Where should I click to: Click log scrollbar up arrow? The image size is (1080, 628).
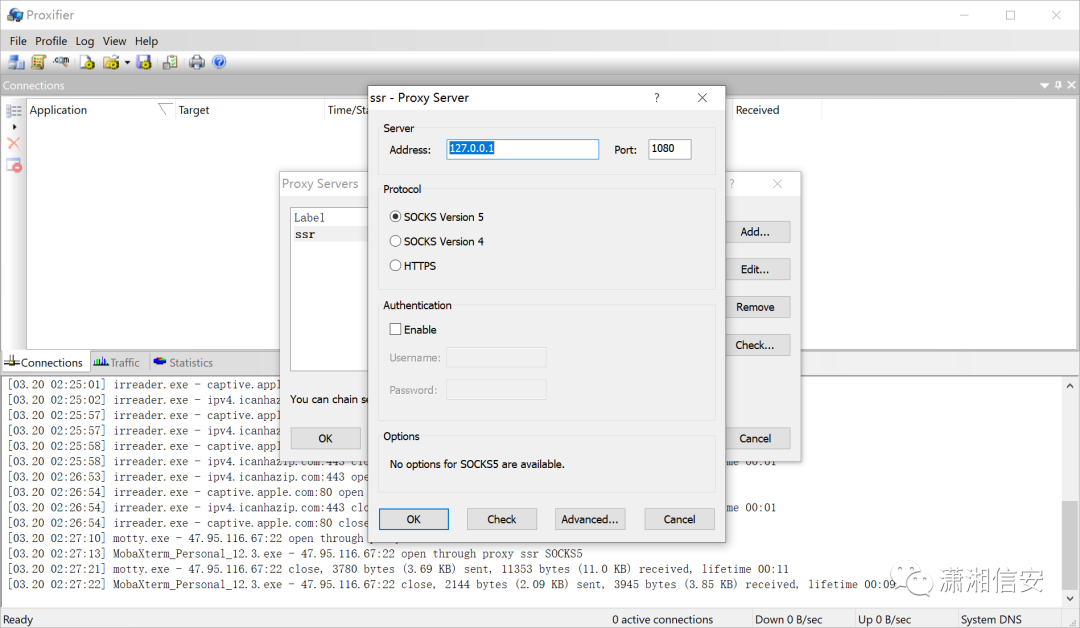click(x=1070, y=386)
